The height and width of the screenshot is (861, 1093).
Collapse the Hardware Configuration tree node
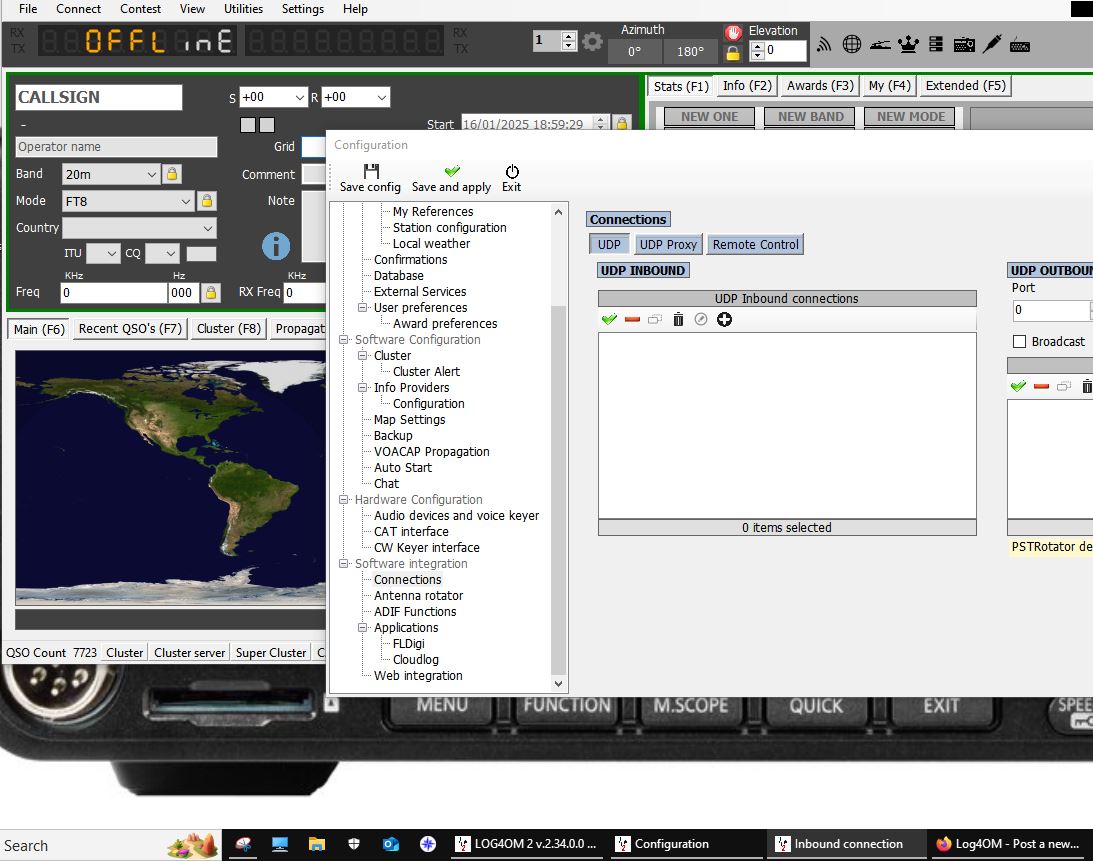click(x=344, y=500)
